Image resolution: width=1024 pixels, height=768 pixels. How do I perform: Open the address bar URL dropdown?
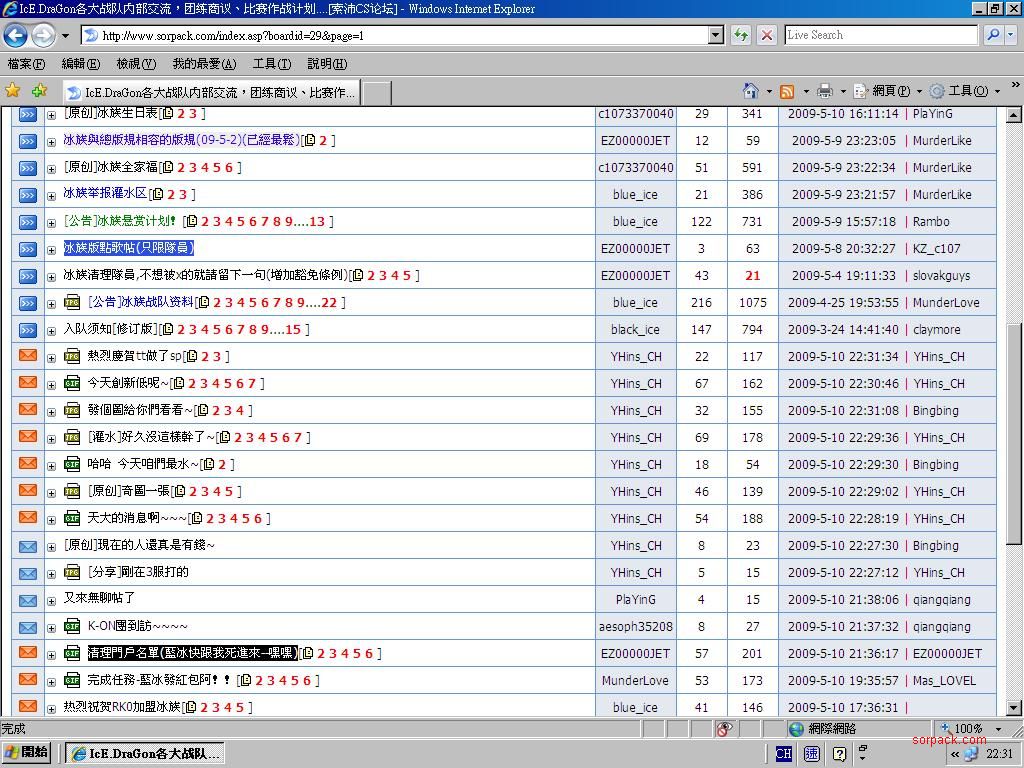pyautogui.click(x=716, y=35)
